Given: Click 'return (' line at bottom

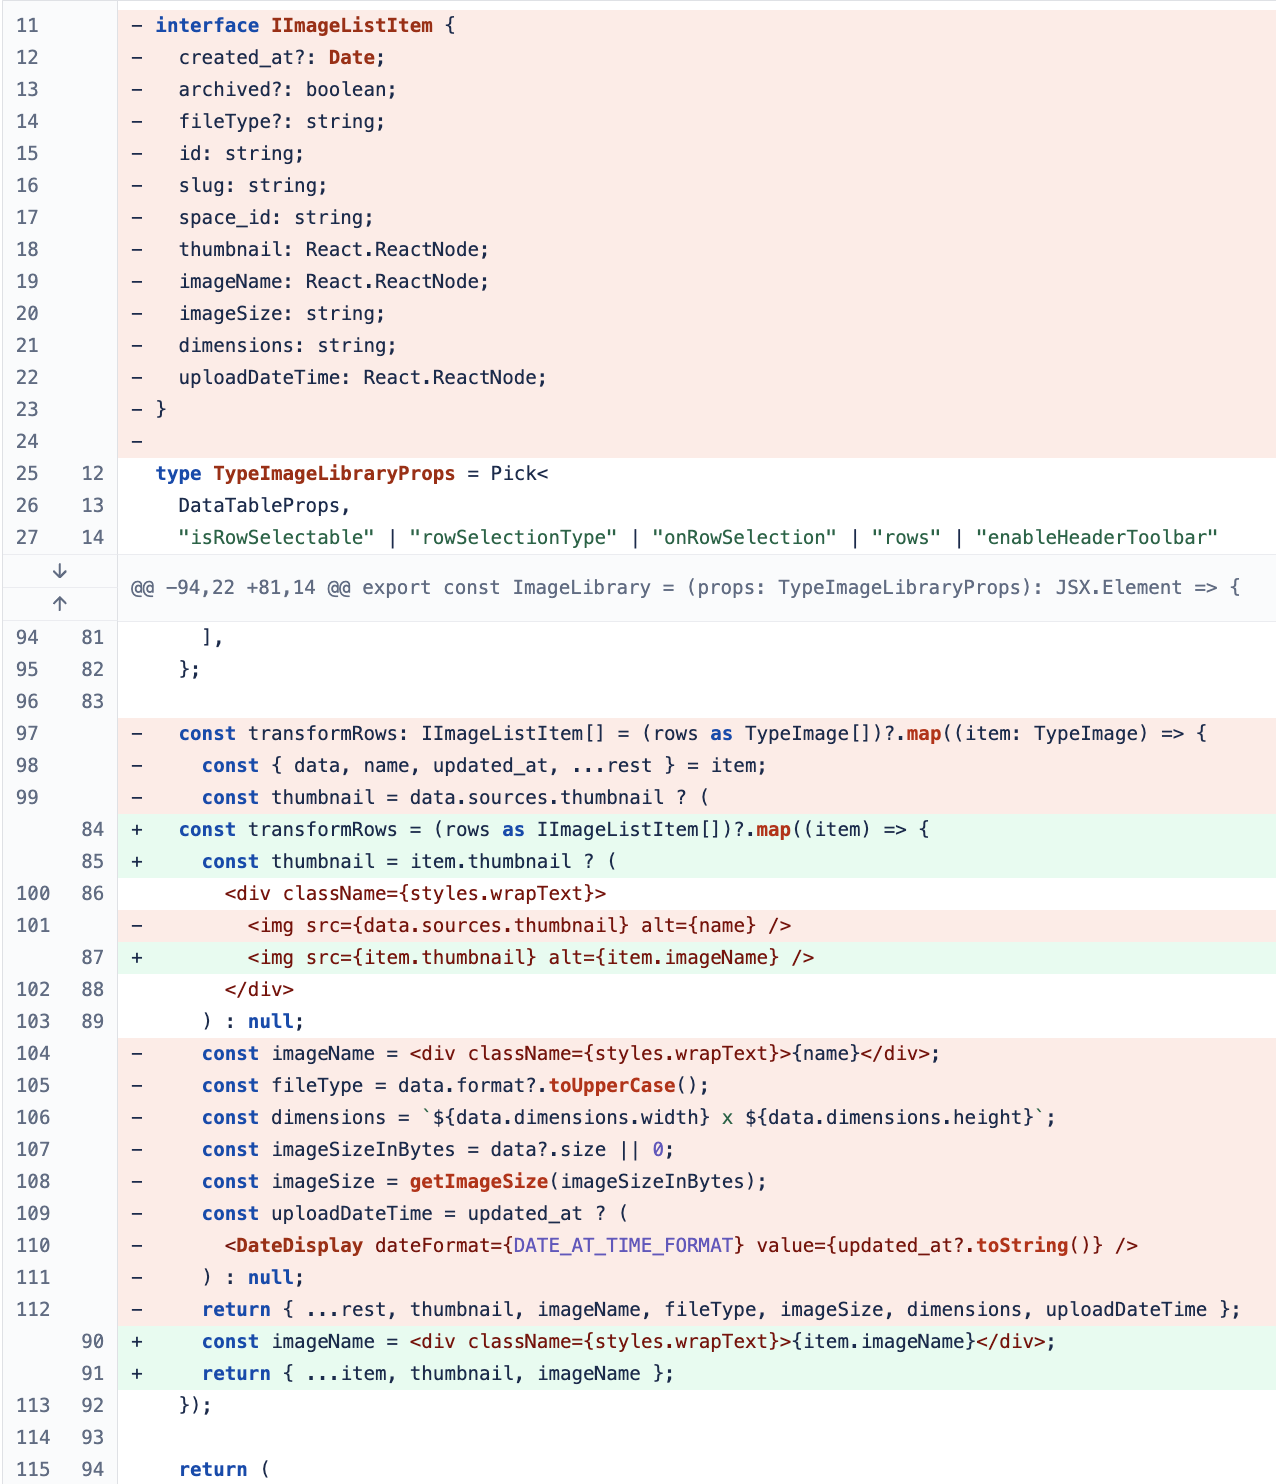Looking at the screenshot, I should (x=697, y=1469).
